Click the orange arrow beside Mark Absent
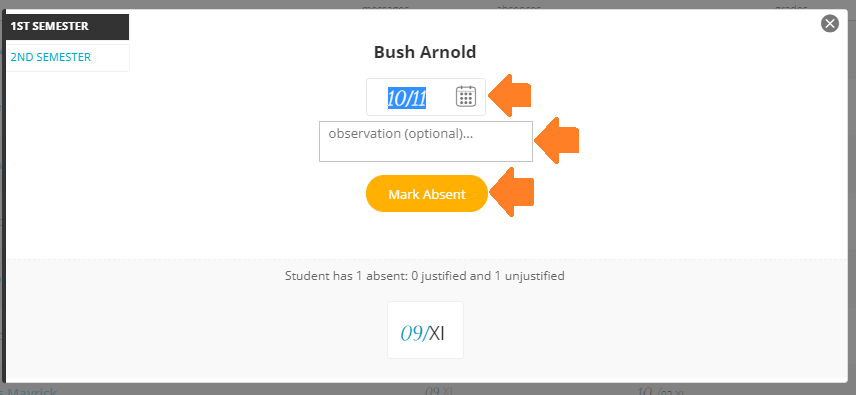856x395 pixels. pos(512,192)
